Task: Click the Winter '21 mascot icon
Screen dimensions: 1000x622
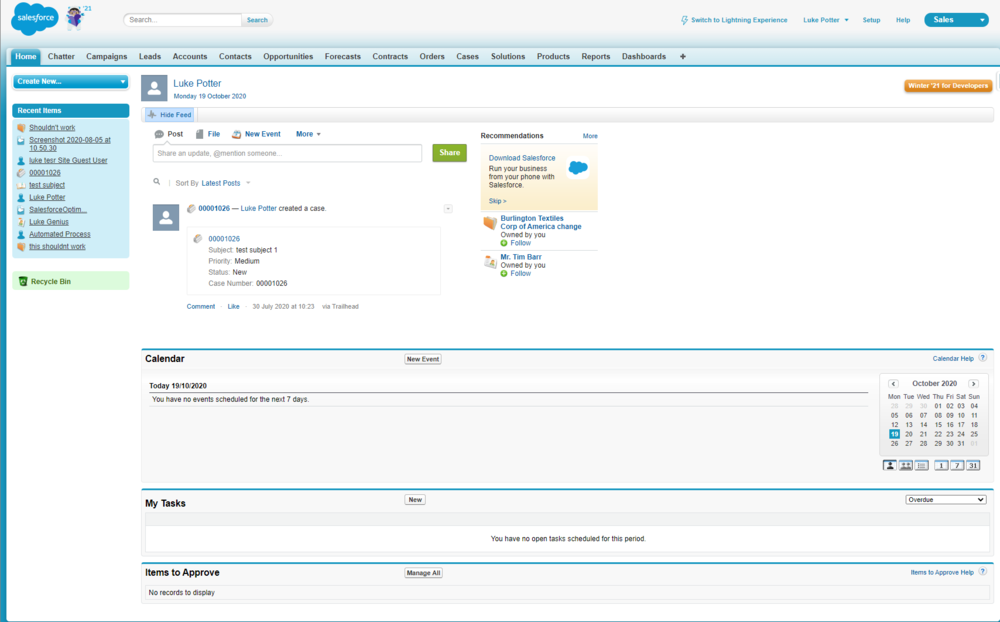Action: click(77, 17)
